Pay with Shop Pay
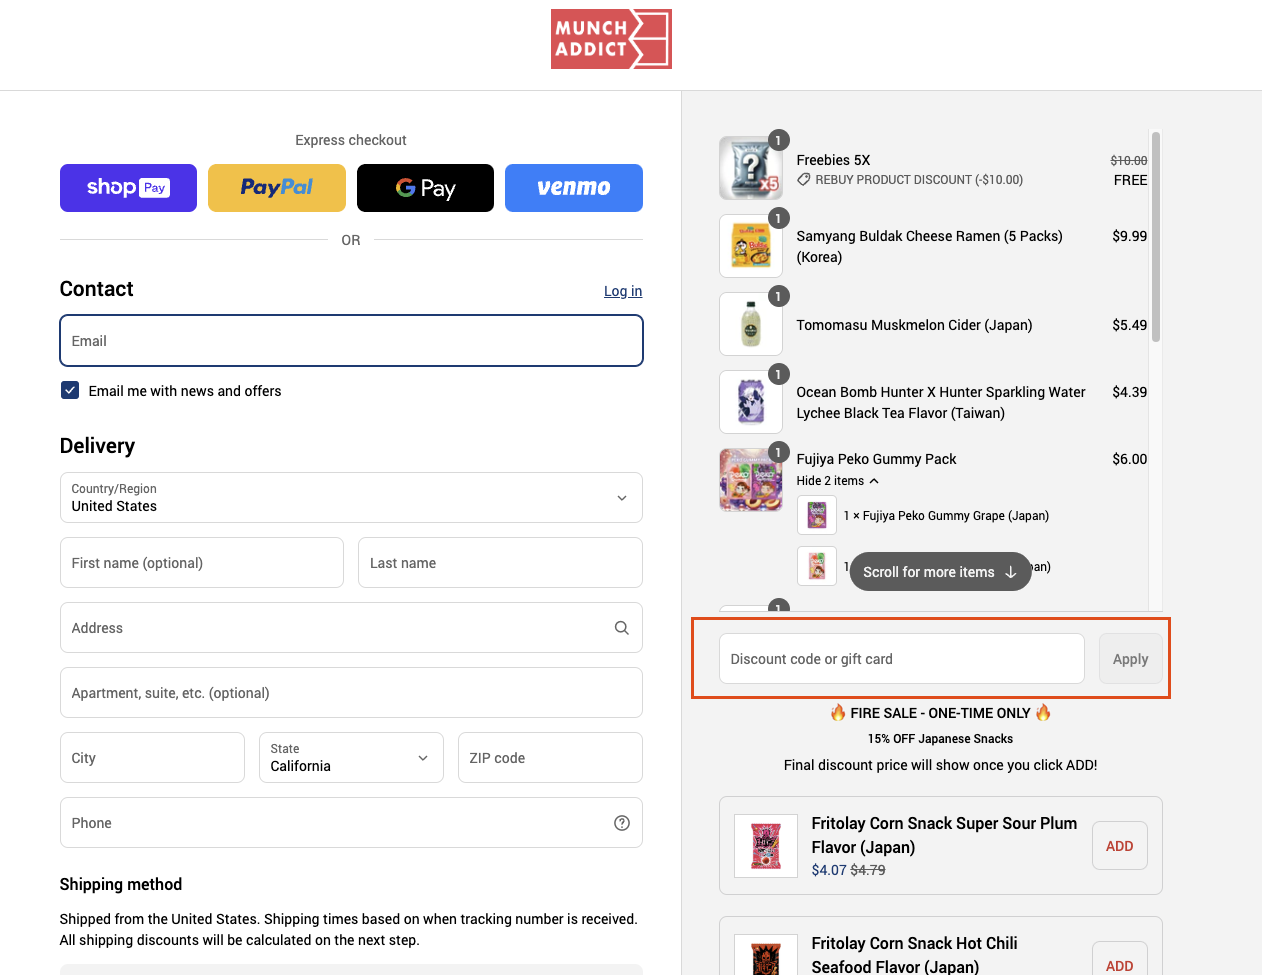Viewport: 1262px width, 975px height. click(x=128, y=188)
